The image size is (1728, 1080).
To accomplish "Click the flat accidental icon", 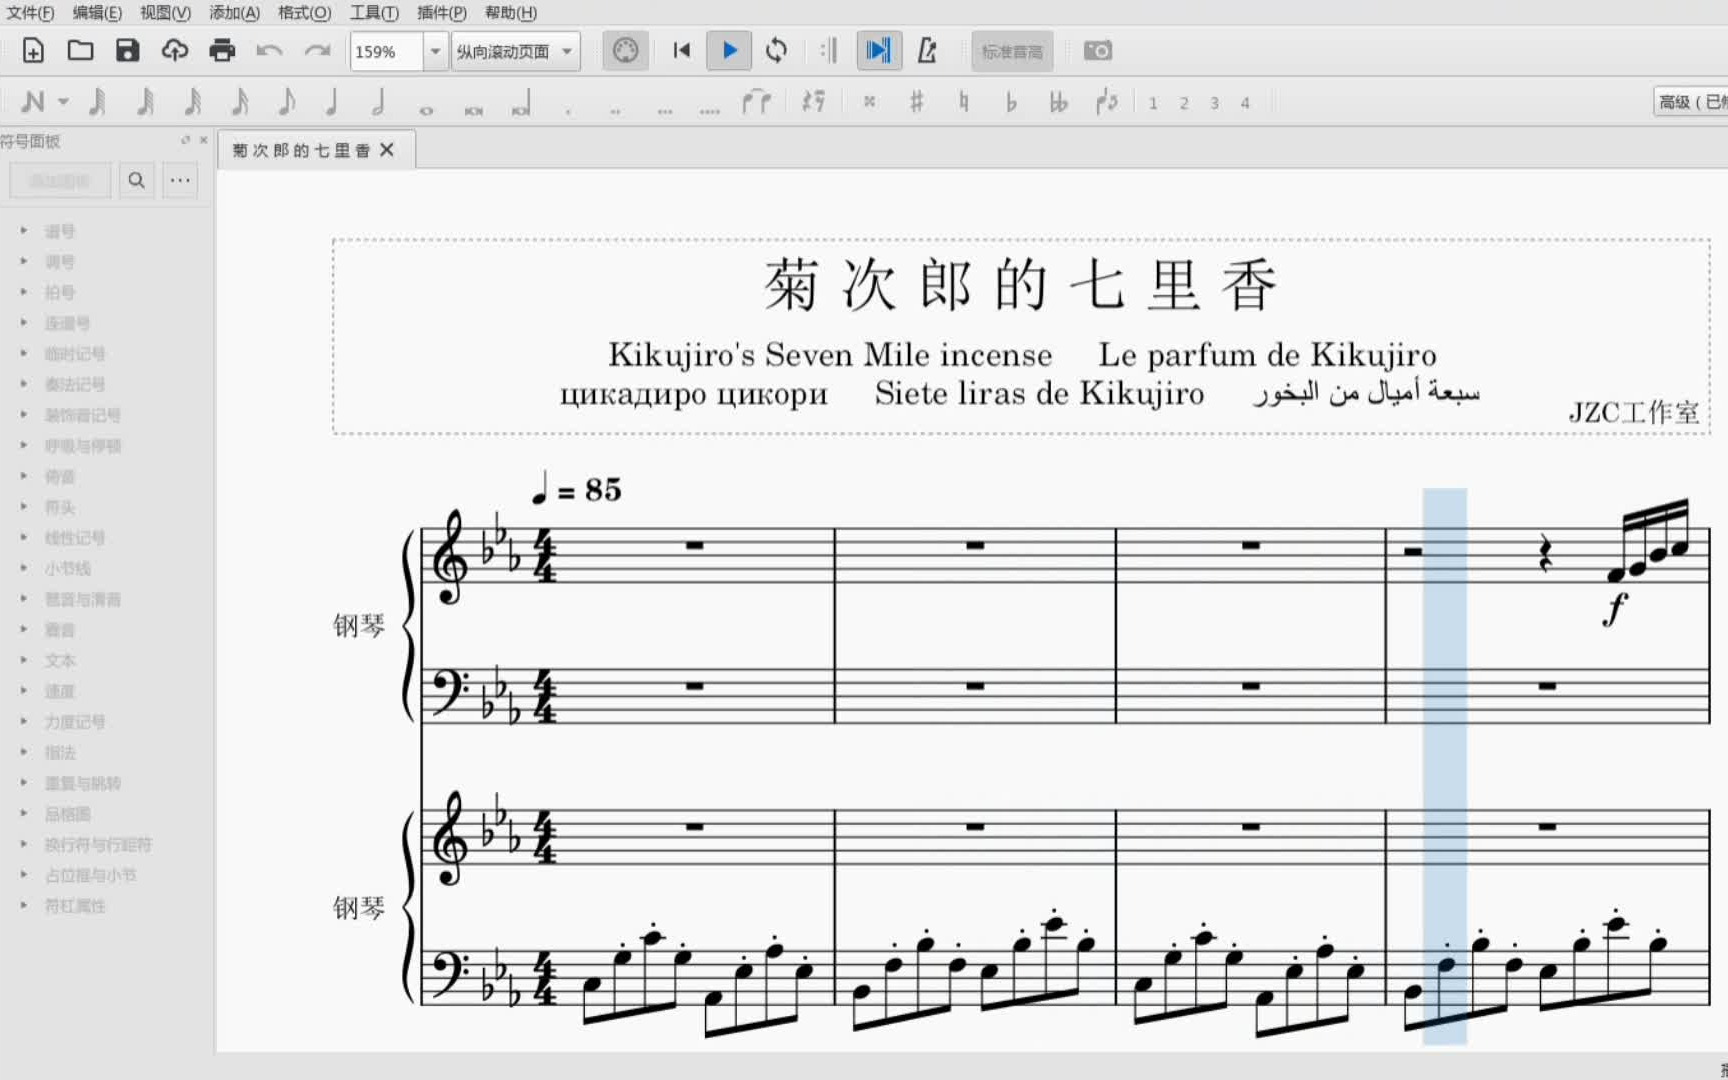I will coord(1011,102).
